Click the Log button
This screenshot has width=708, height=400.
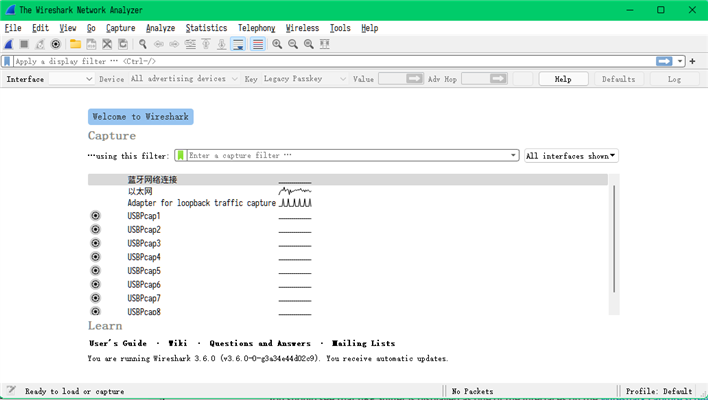click(x=675, y=79)
